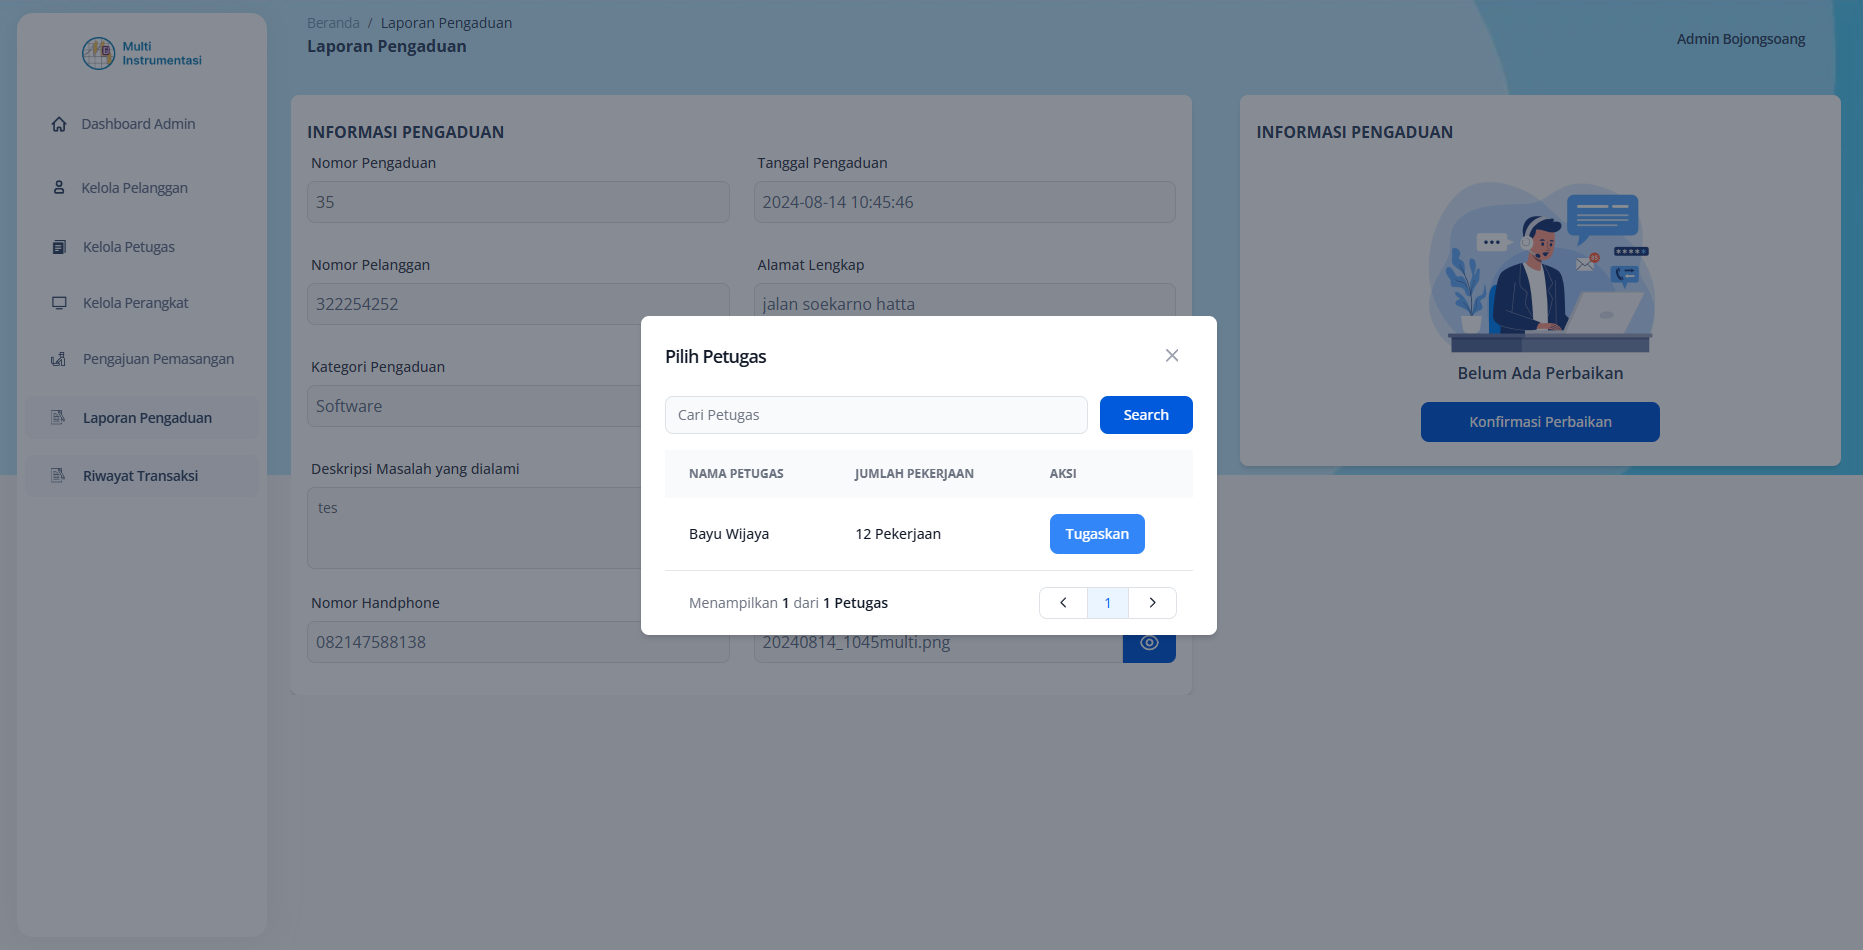The image size is (1863, 950).
Task: Select the Kelola Perangkat monitor icon
Action: 59,302
